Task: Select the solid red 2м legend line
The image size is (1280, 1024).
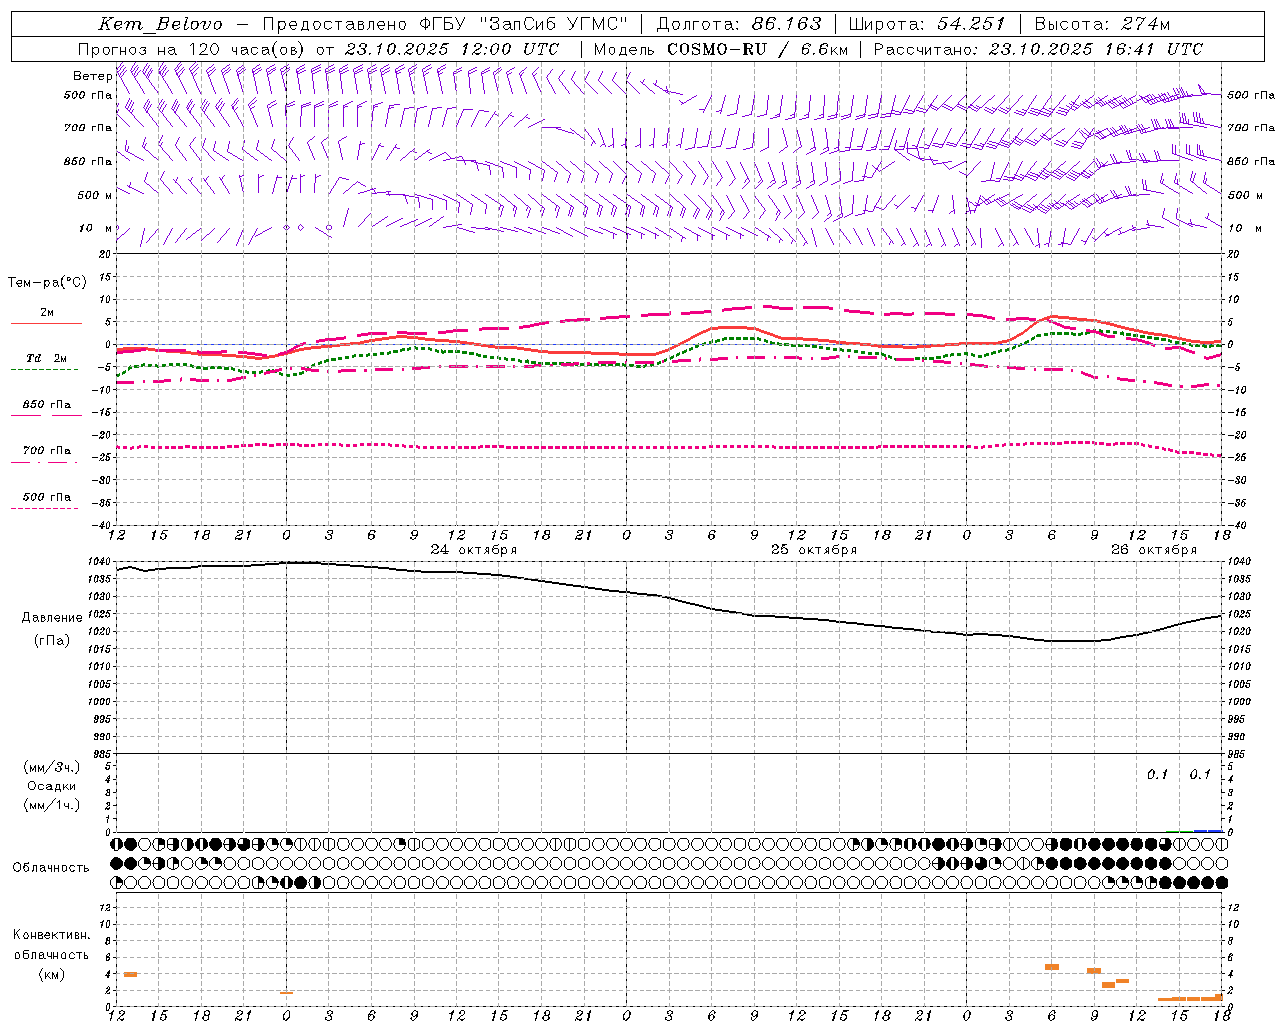Action: click(46, 323)
